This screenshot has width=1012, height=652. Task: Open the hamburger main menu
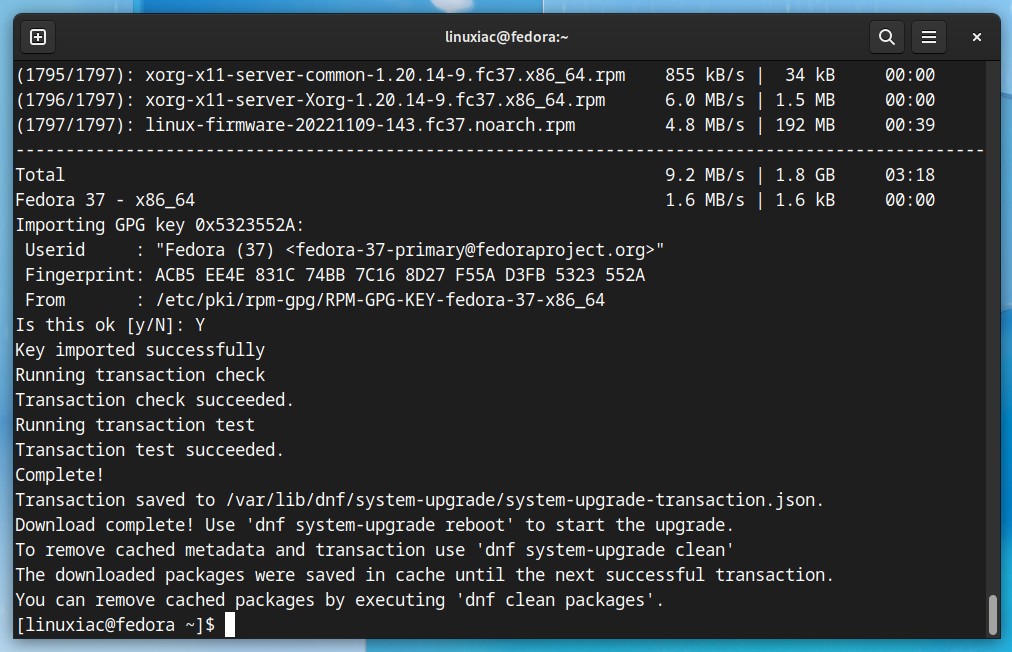[x=929, y=37]
